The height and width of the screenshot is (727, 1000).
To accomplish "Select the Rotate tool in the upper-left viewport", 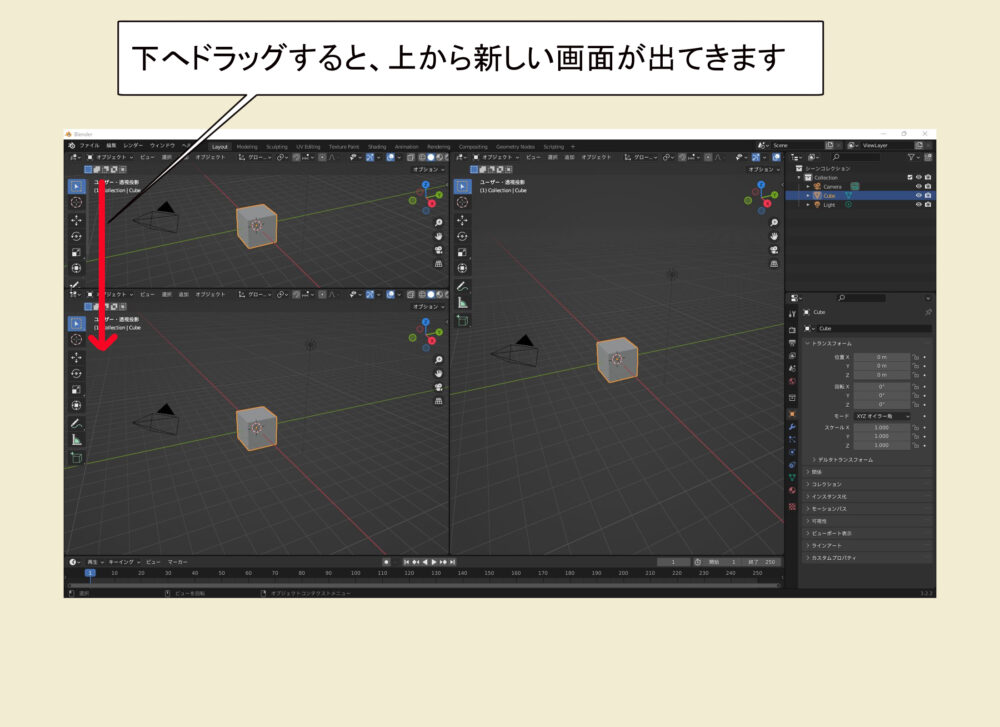I will click(x=77, y=236).
